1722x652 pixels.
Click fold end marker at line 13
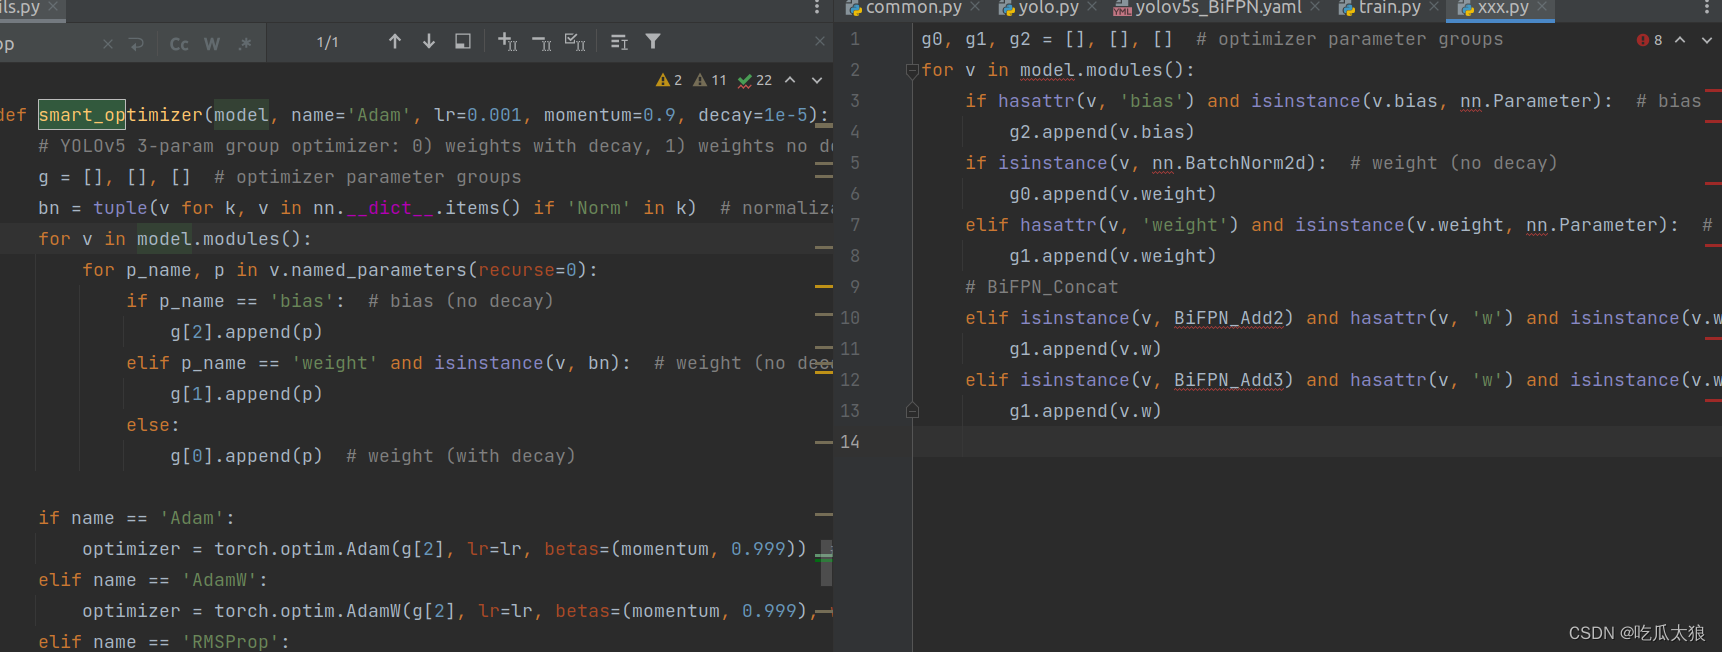click(x=912, y=411)
